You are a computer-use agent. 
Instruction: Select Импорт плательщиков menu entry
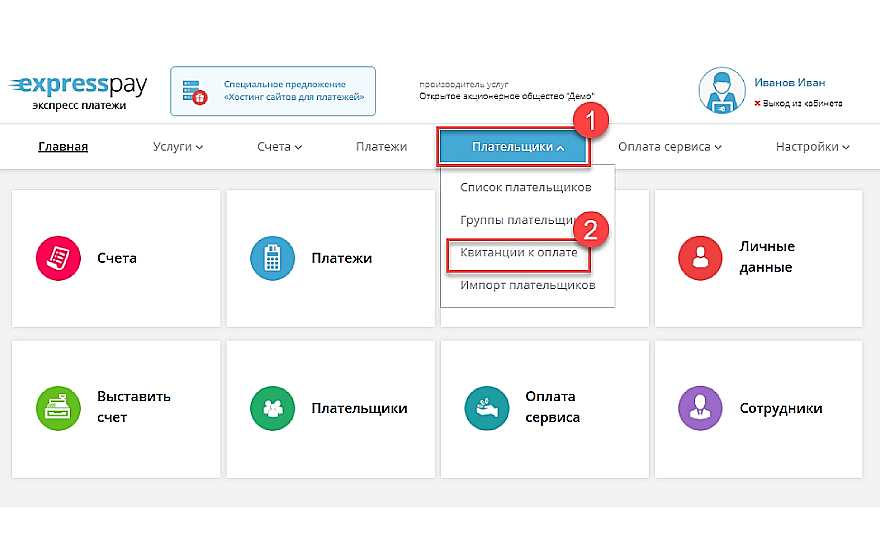(527, 285)
